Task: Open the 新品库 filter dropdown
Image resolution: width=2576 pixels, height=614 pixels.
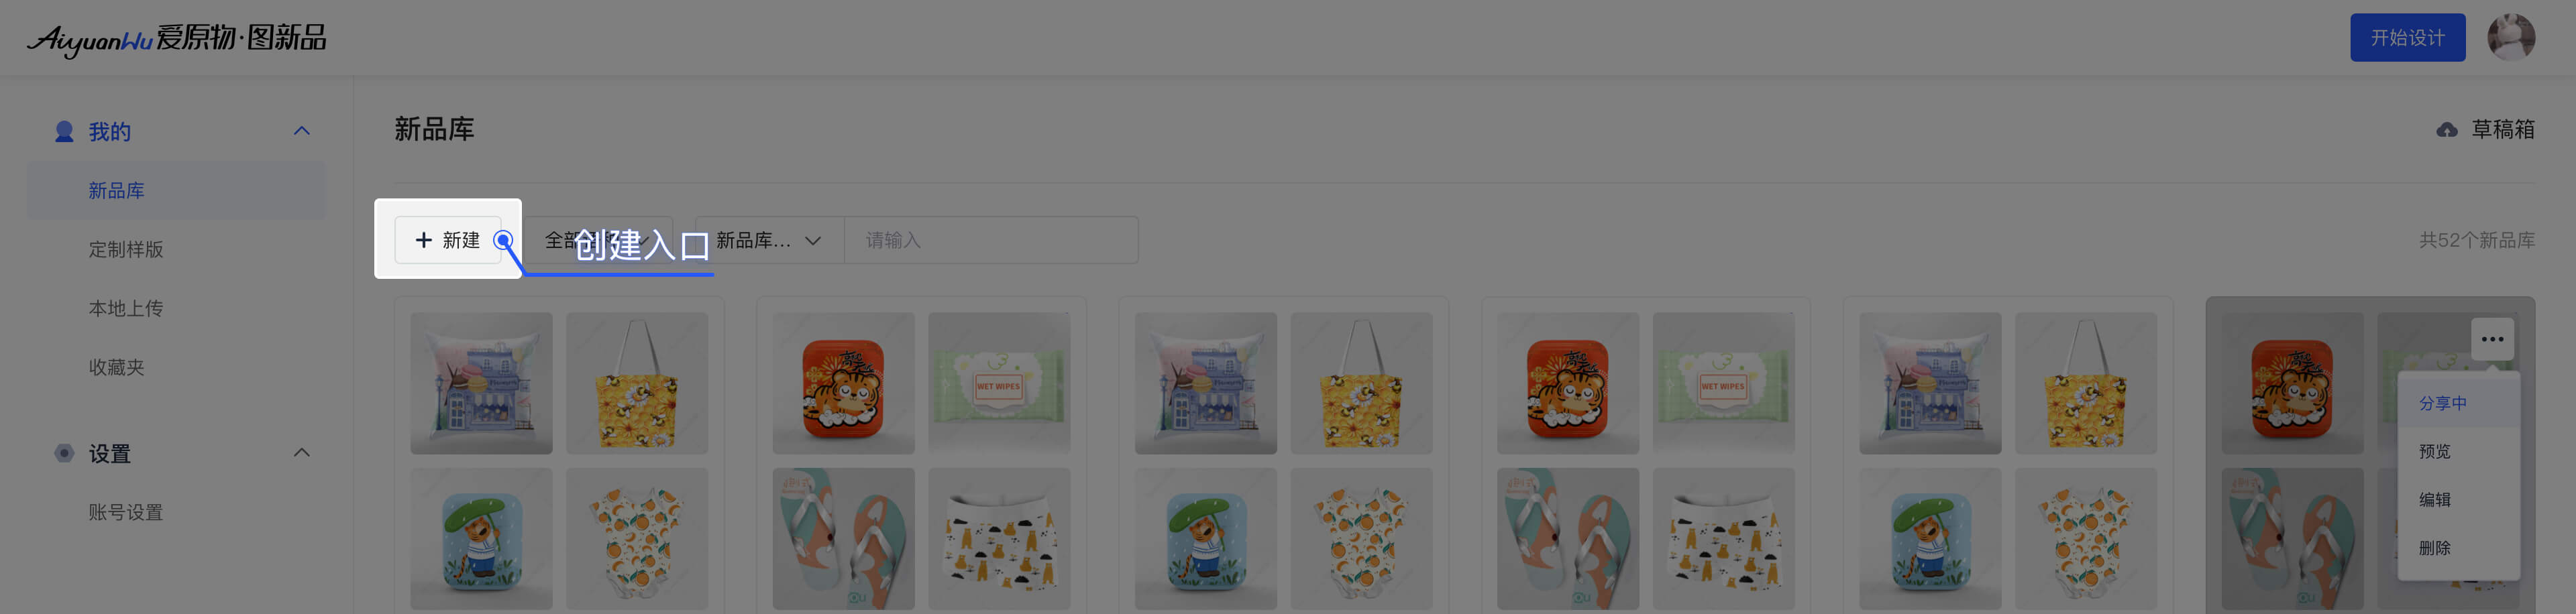Action: (x=769, y=240)
